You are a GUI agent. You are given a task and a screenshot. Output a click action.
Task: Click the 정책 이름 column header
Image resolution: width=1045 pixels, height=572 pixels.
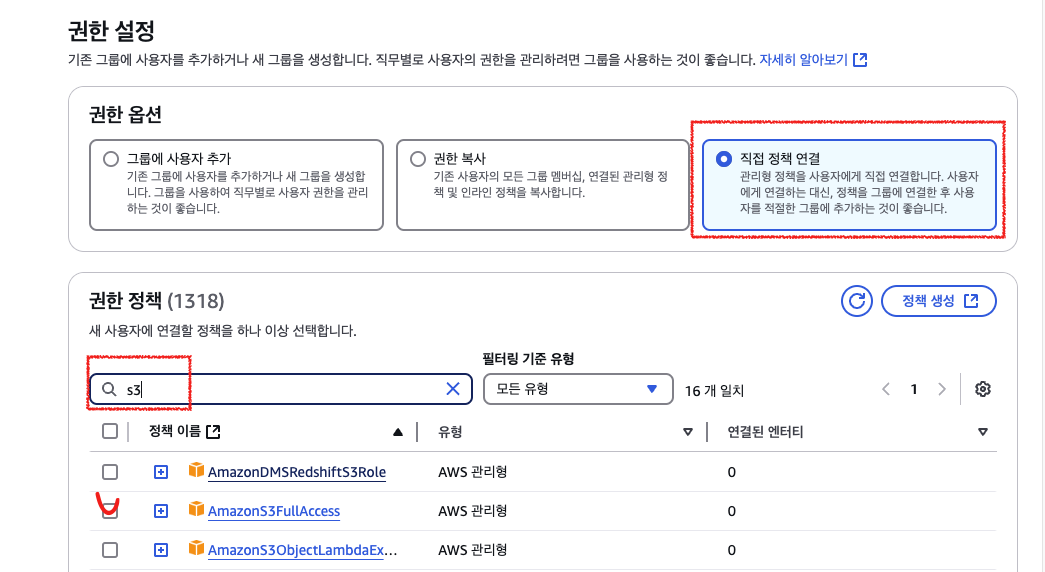click(175, 431)
